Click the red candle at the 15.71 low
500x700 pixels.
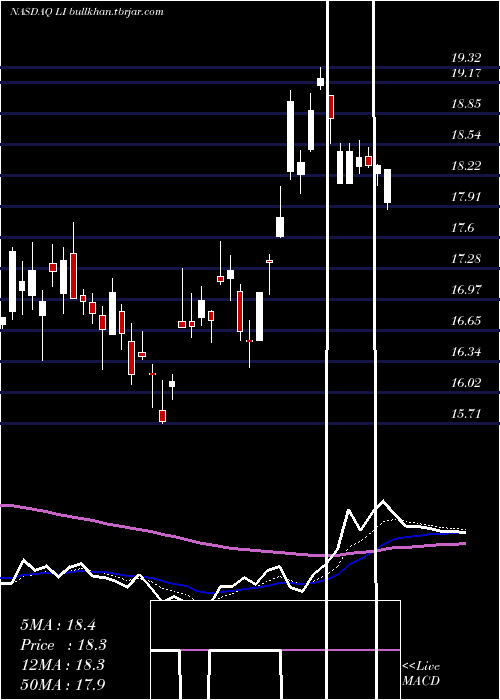coord(162,416)
